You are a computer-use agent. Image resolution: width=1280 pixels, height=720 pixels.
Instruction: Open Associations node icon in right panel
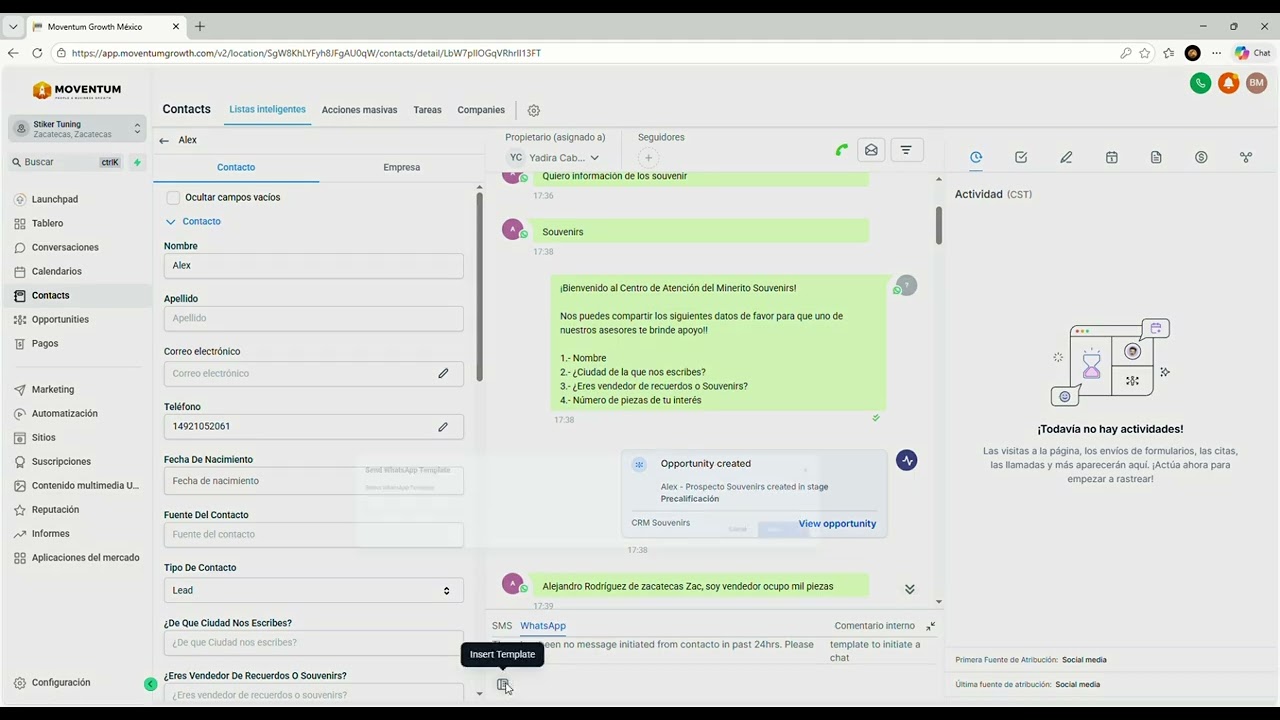1246,157
